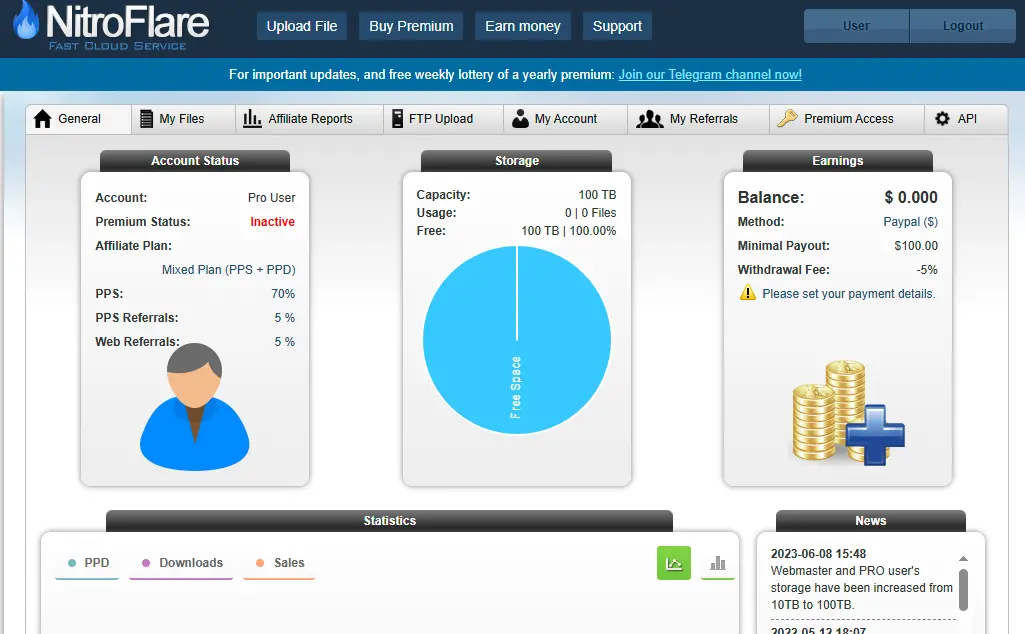The height and width of the screenshot is (634, 1025).
Task: Toggle the Downloads series in Statistics
Action: pos(181,563)
